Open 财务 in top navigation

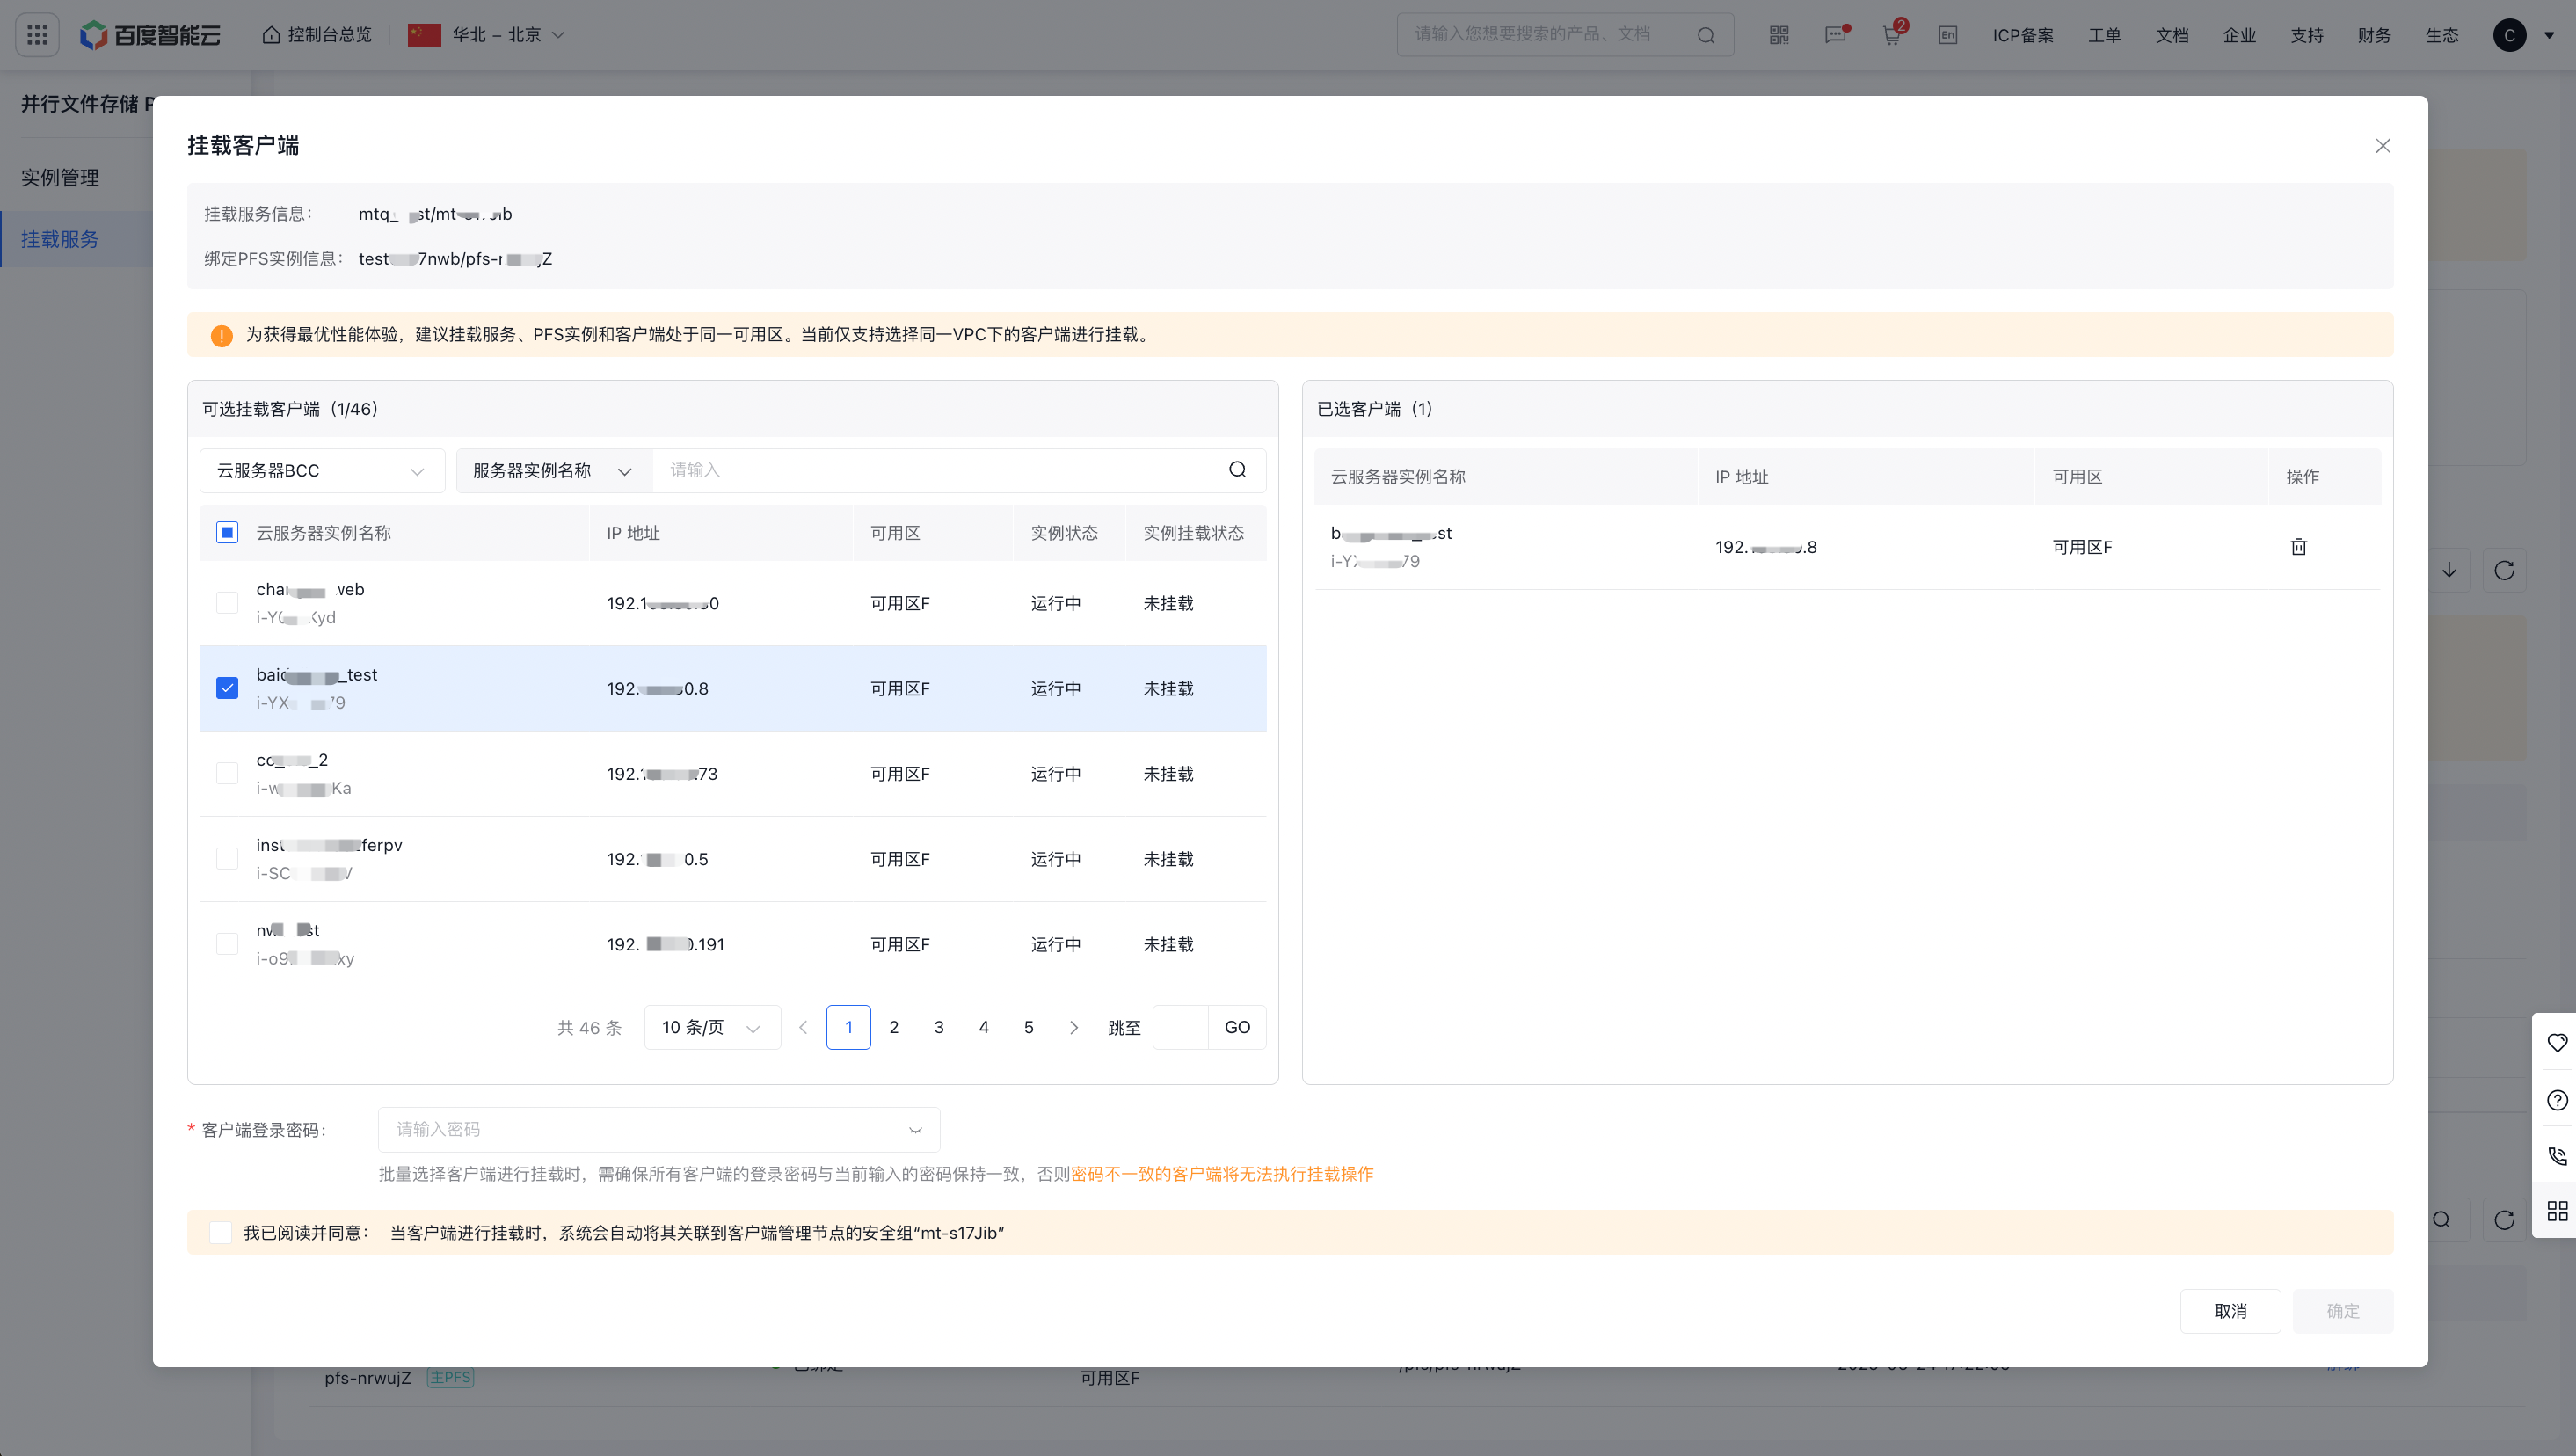[x=2374, y=35]
